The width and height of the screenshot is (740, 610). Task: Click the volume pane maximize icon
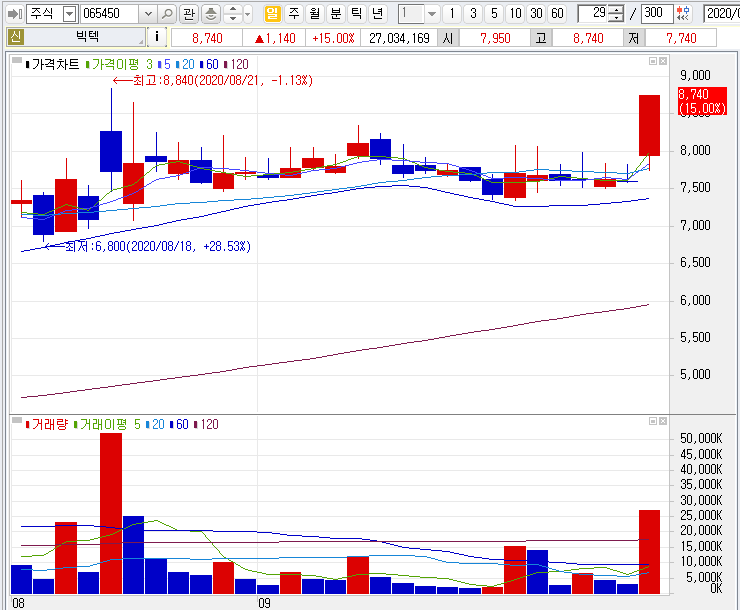tap(653, 421)
